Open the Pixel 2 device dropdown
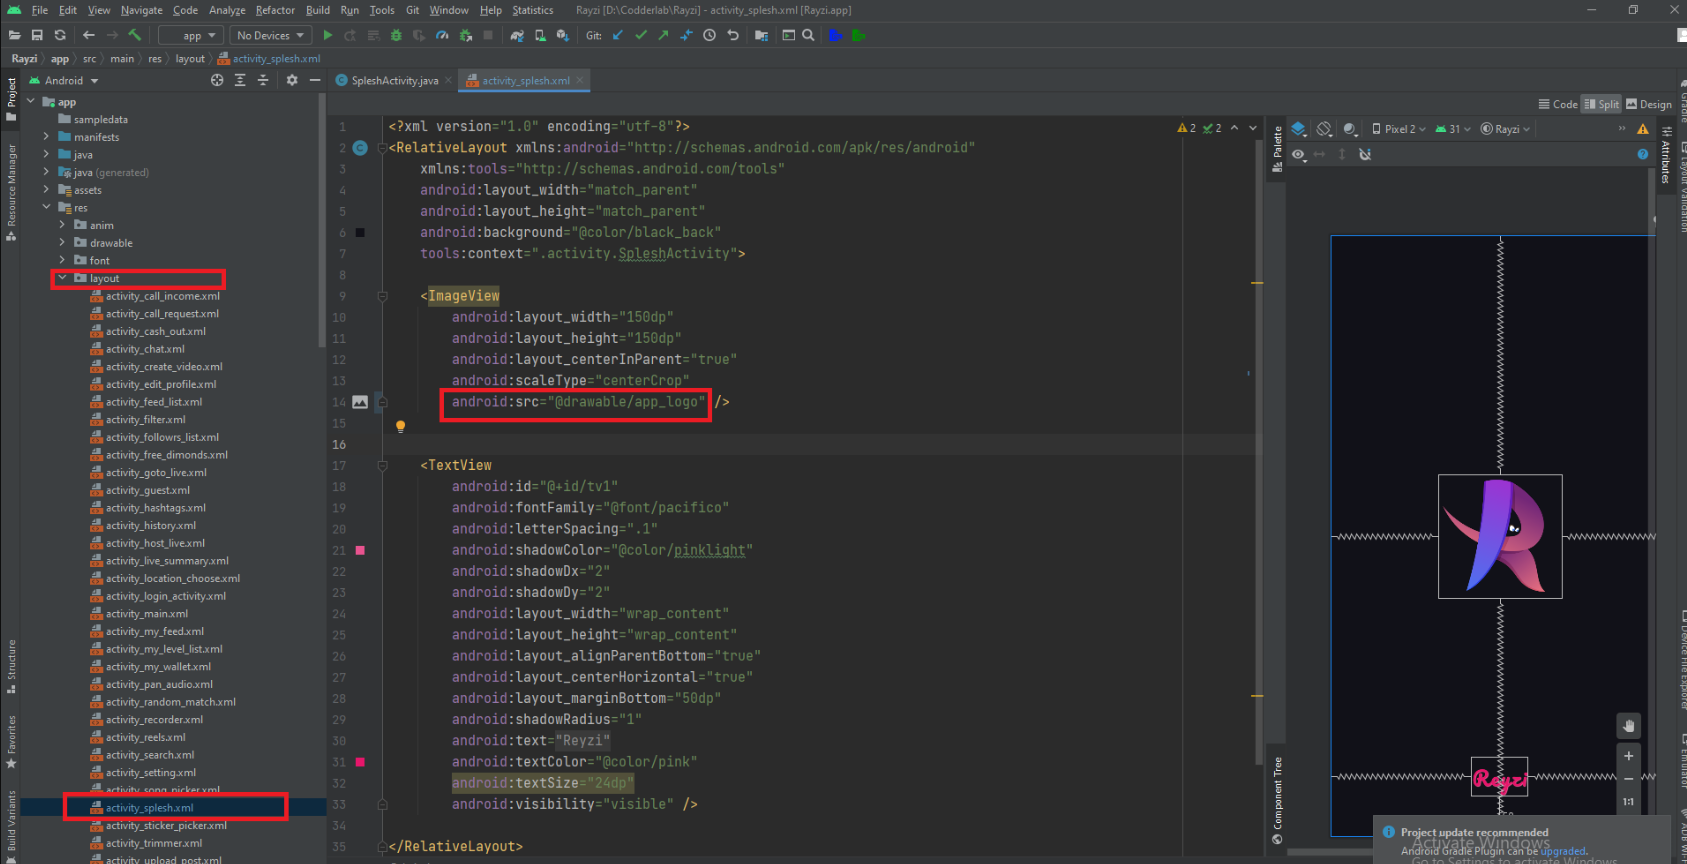Screen dimensions: 1687x864 click(1399, 129)
